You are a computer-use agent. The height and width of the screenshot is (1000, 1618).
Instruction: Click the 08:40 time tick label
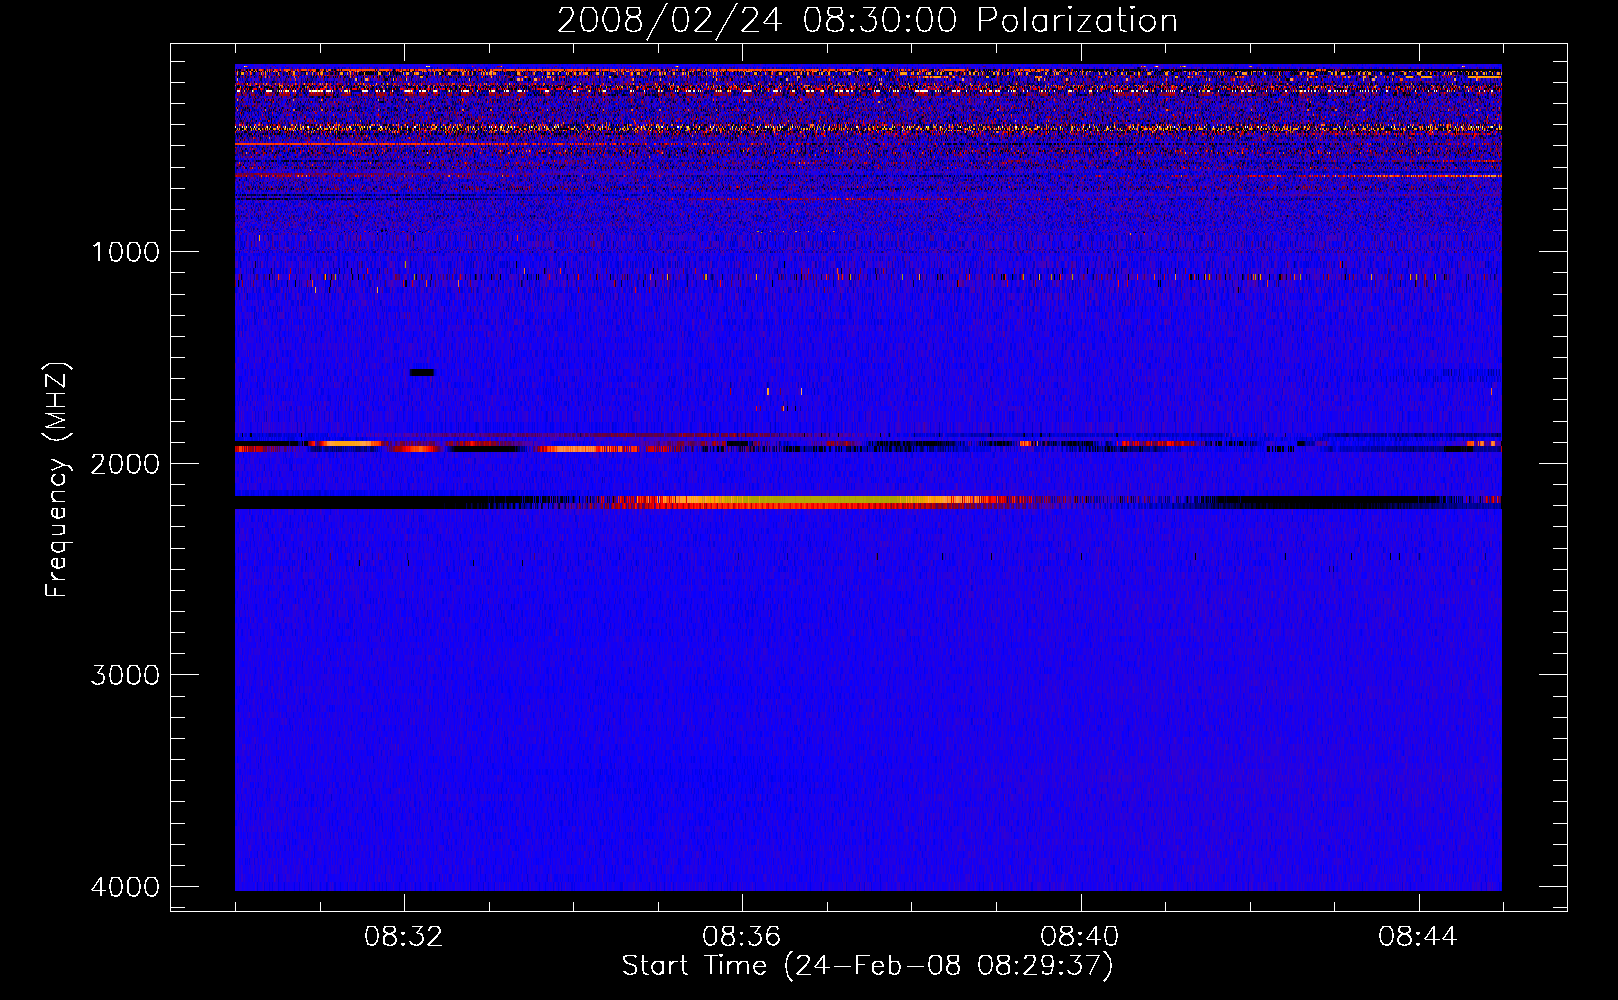coord(1080,937)
